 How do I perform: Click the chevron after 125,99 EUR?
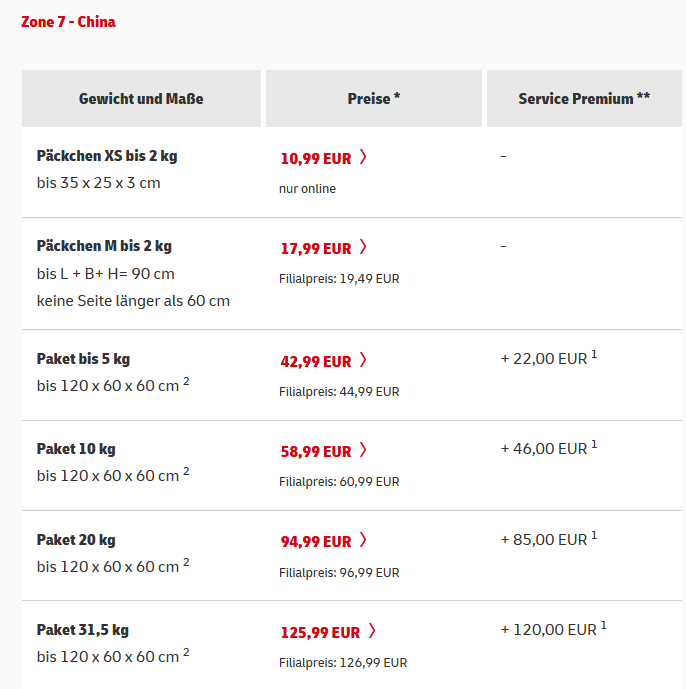coord(372,631)
